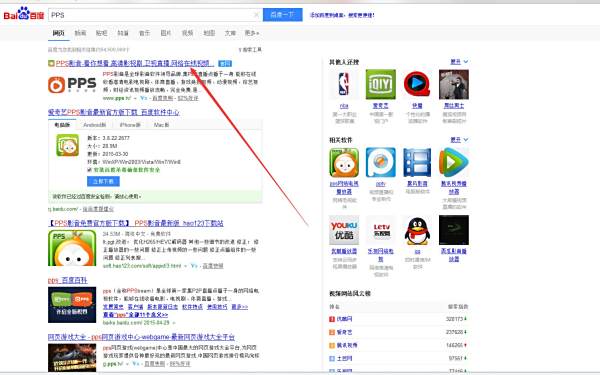This screenshot has width=600, height=375.
Task: Open the 爱奇艺PPS影音 官方下载 result link
Action: (114, 112)
